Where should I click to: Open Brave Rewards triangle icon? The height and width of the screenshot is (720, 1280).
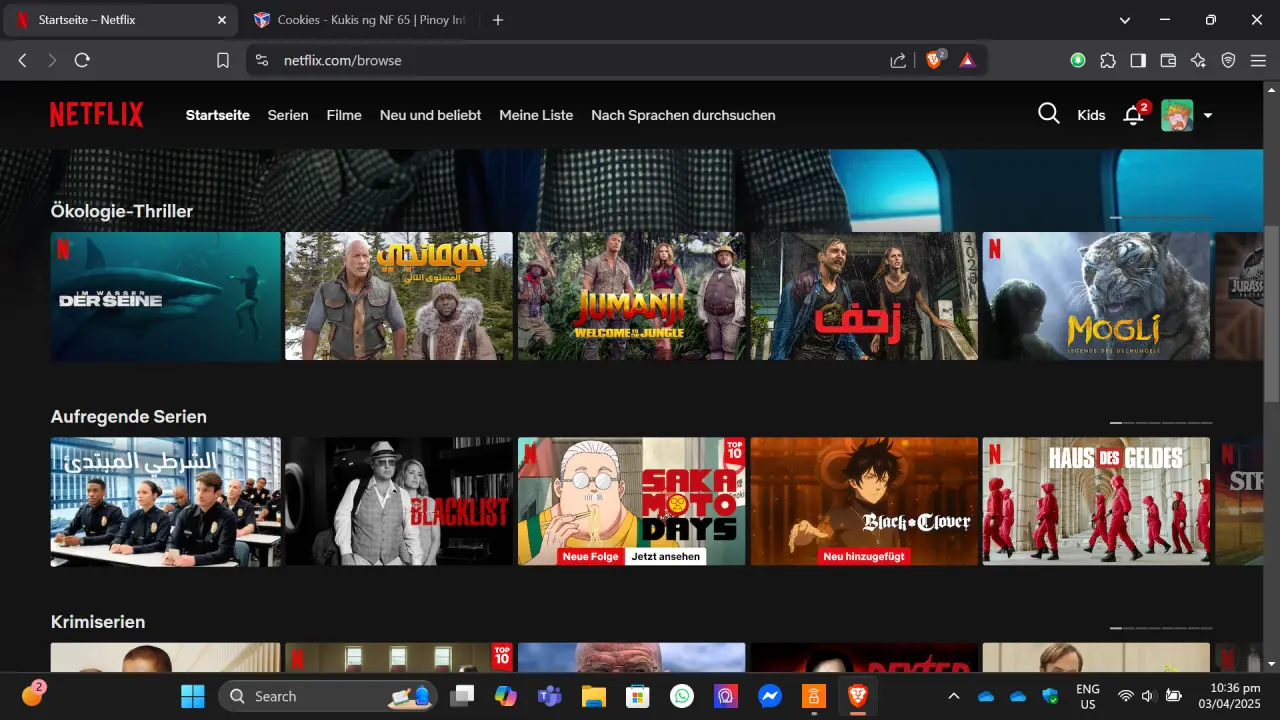point(967,60)
